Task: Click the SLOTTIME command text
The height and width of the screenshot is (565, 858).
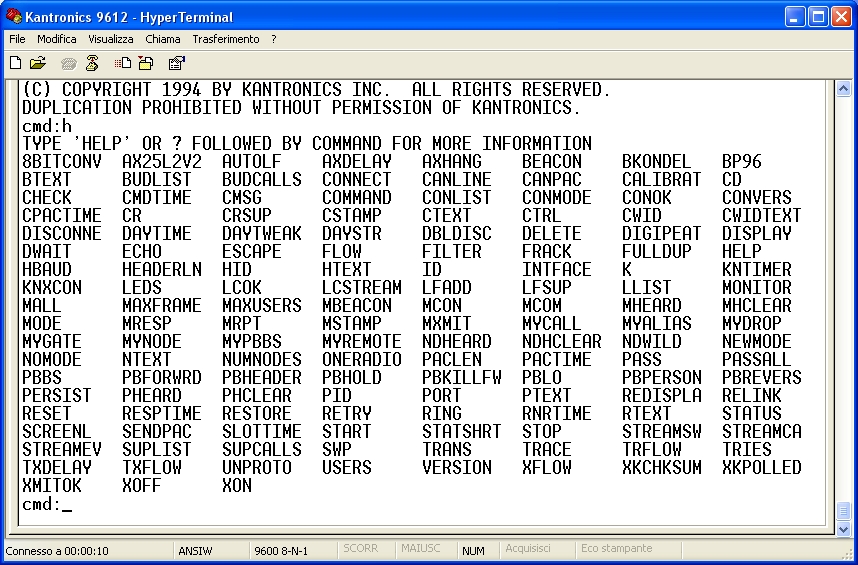Action: (262, 432)
